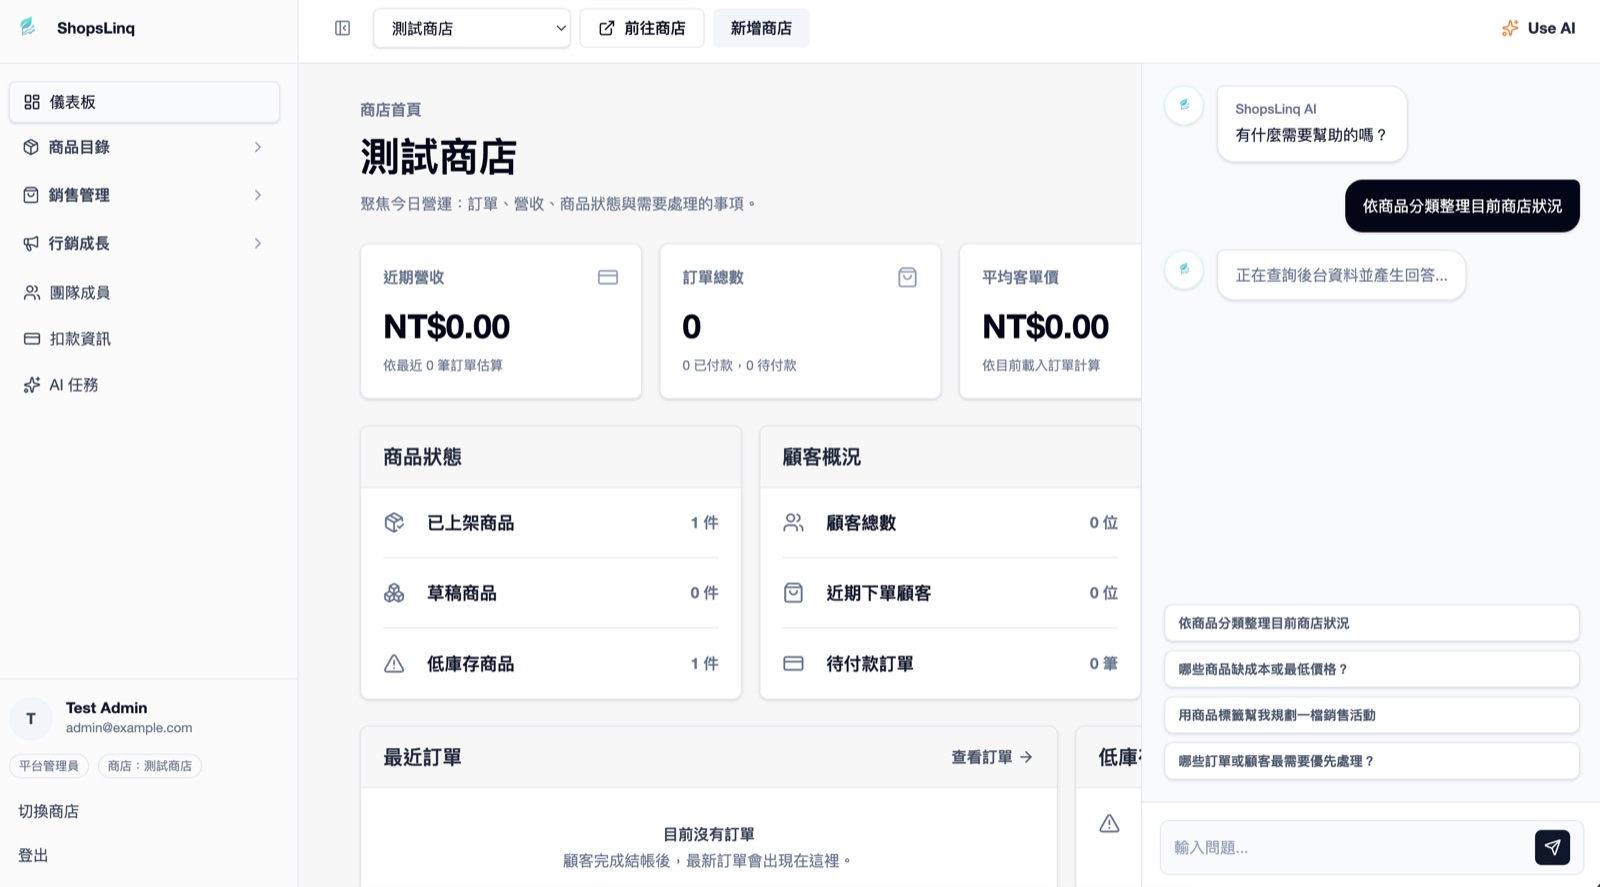Click the 銷售管理 shopping bag icon

pos(31,195)
